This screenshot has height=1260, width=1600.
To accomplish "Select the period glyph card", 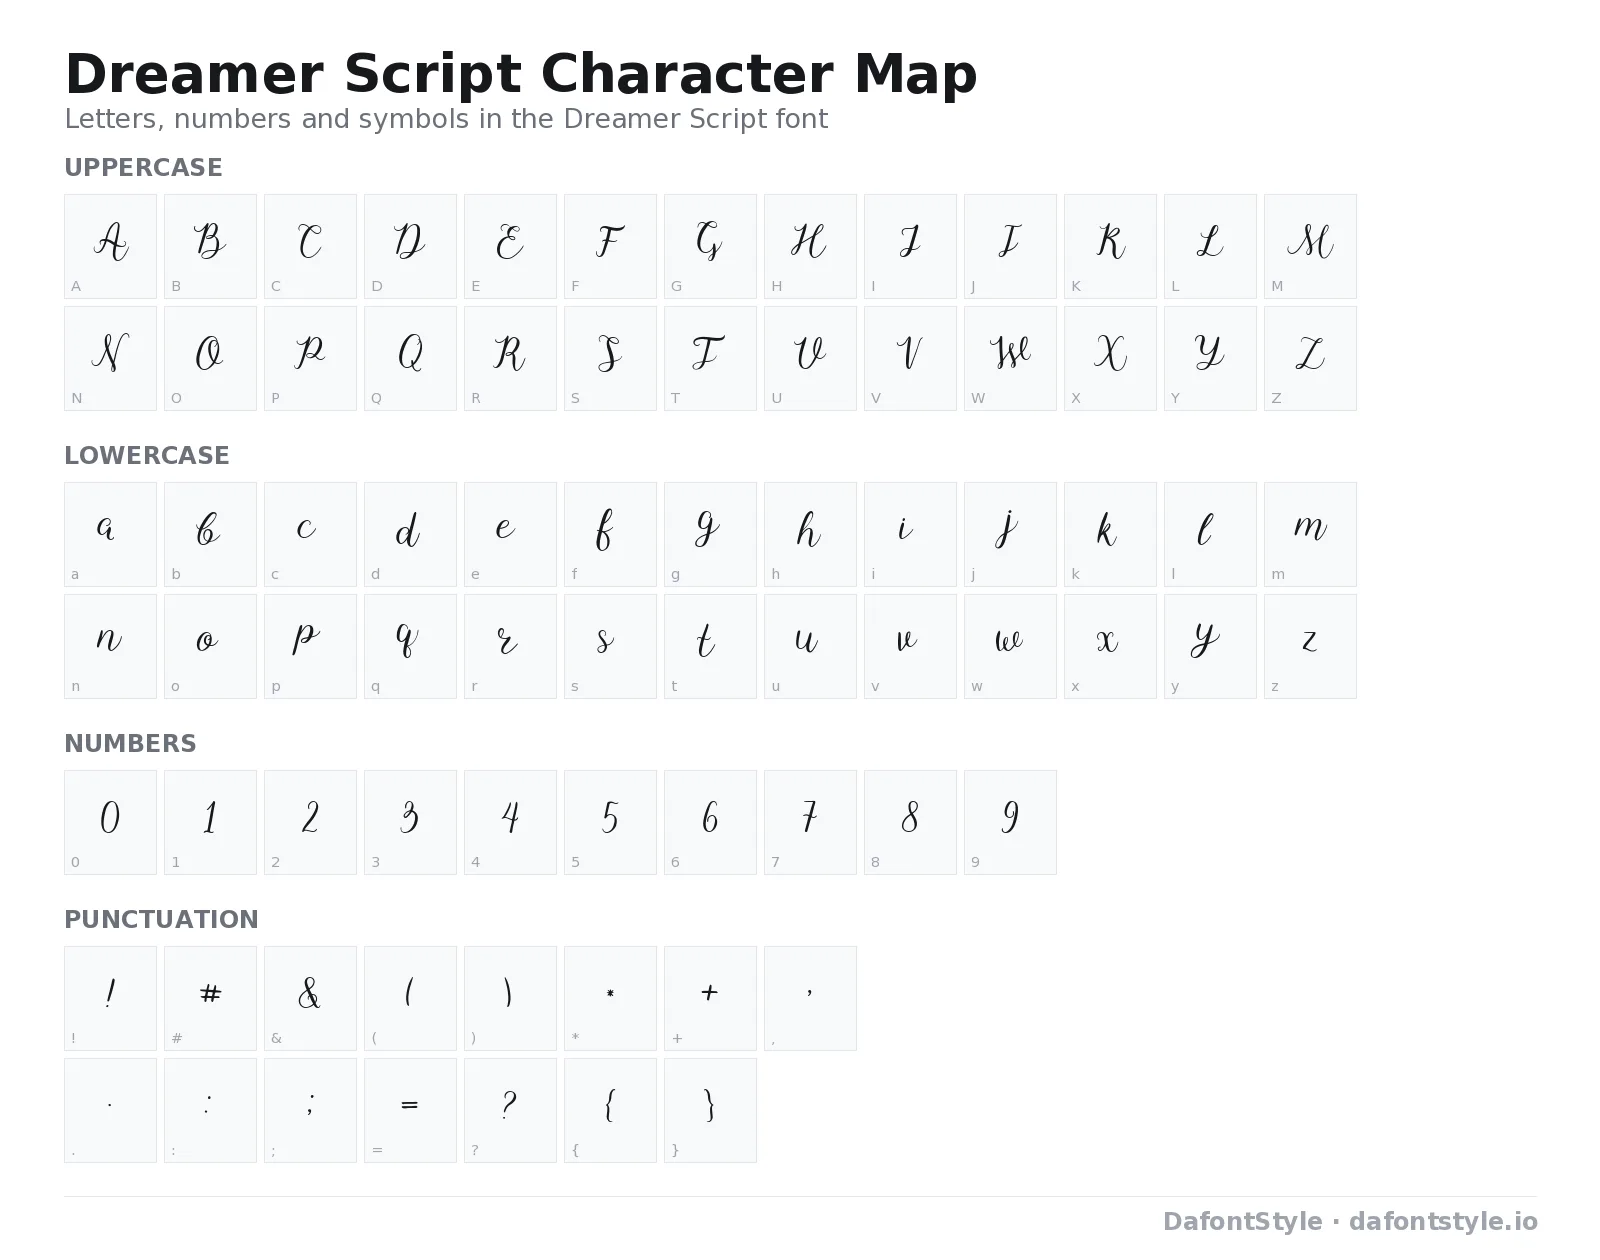I will tap(110, 1110).
